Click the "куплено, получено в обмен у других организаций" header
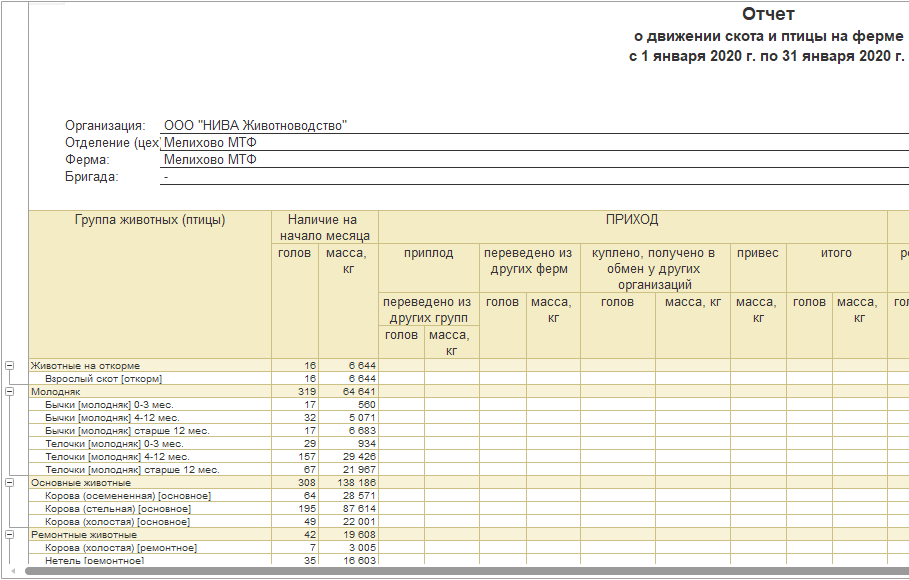Screen dimensions: 909x580 [654, 269]
